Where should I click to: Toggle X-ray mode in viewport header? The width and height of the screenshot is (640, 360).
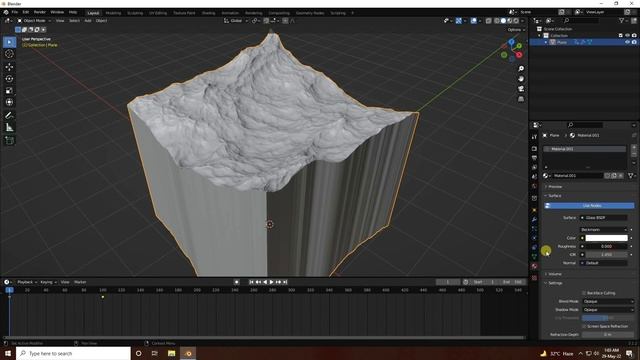point(489,20)
